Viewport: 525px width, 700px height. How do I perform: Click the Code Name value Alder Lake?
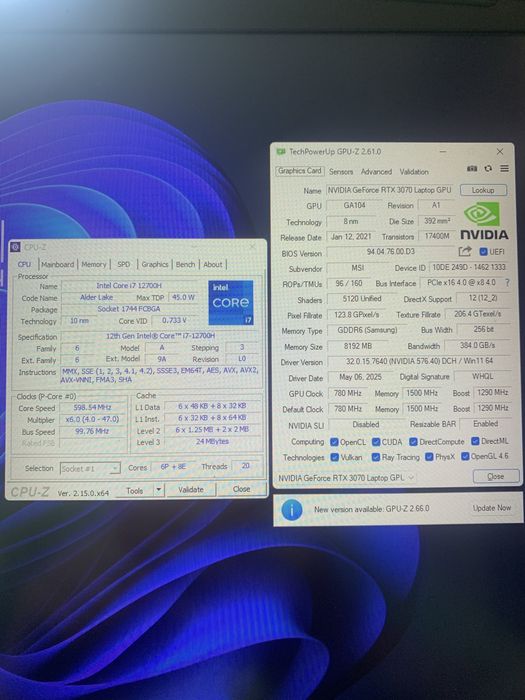click(96, 297)
